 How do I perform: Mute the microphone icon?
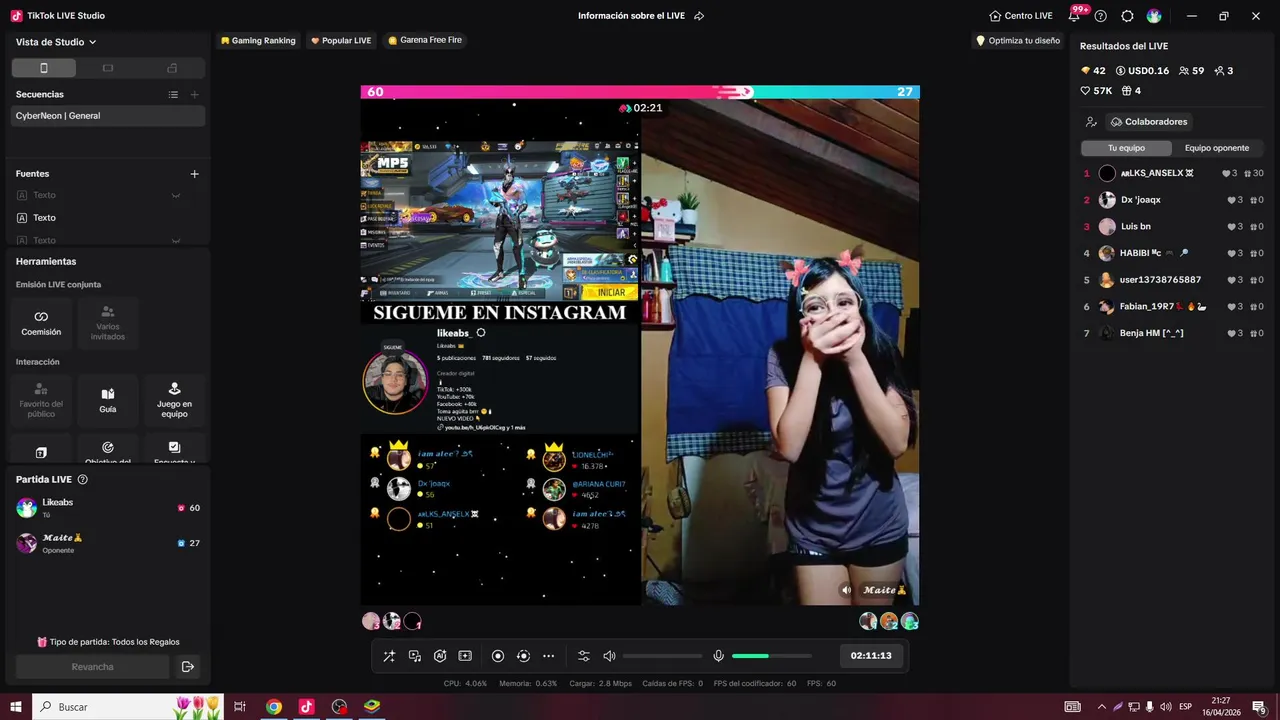(718, 656)
